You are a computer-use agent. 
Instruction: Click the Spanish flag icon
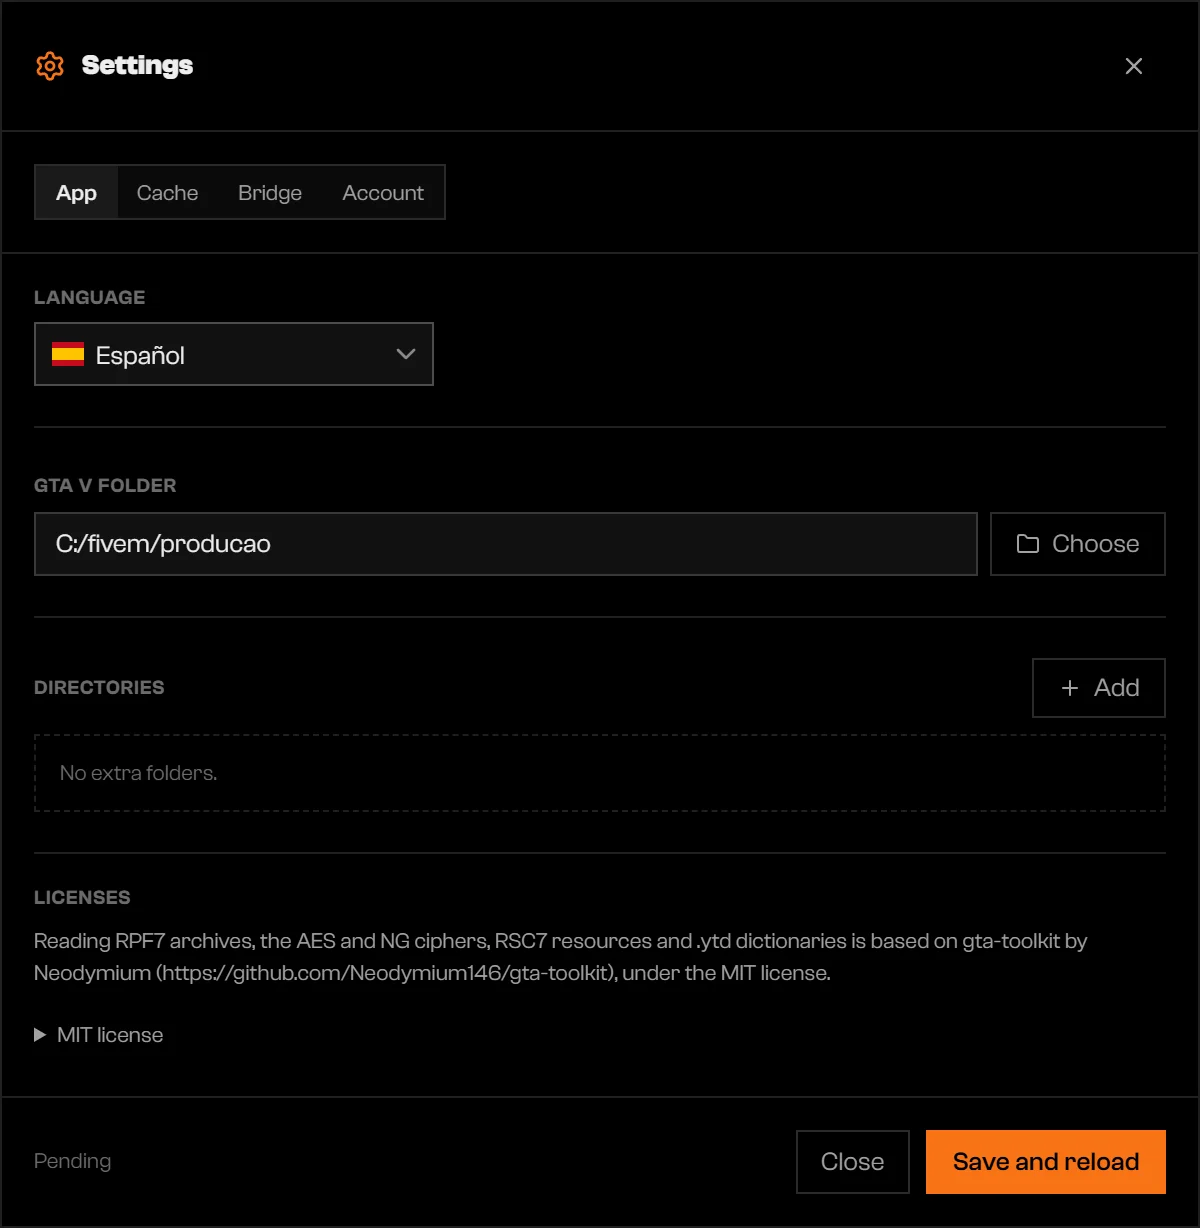68,354
